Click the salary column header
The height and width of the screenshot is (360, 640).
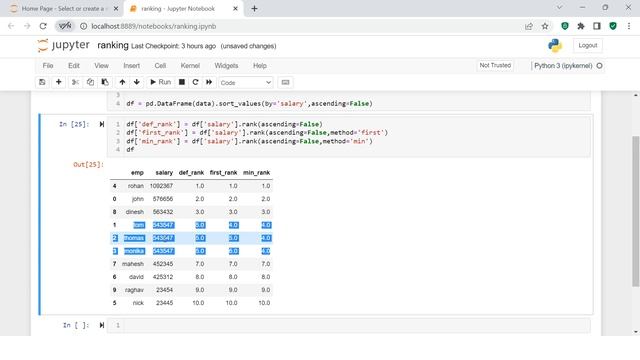164,173
